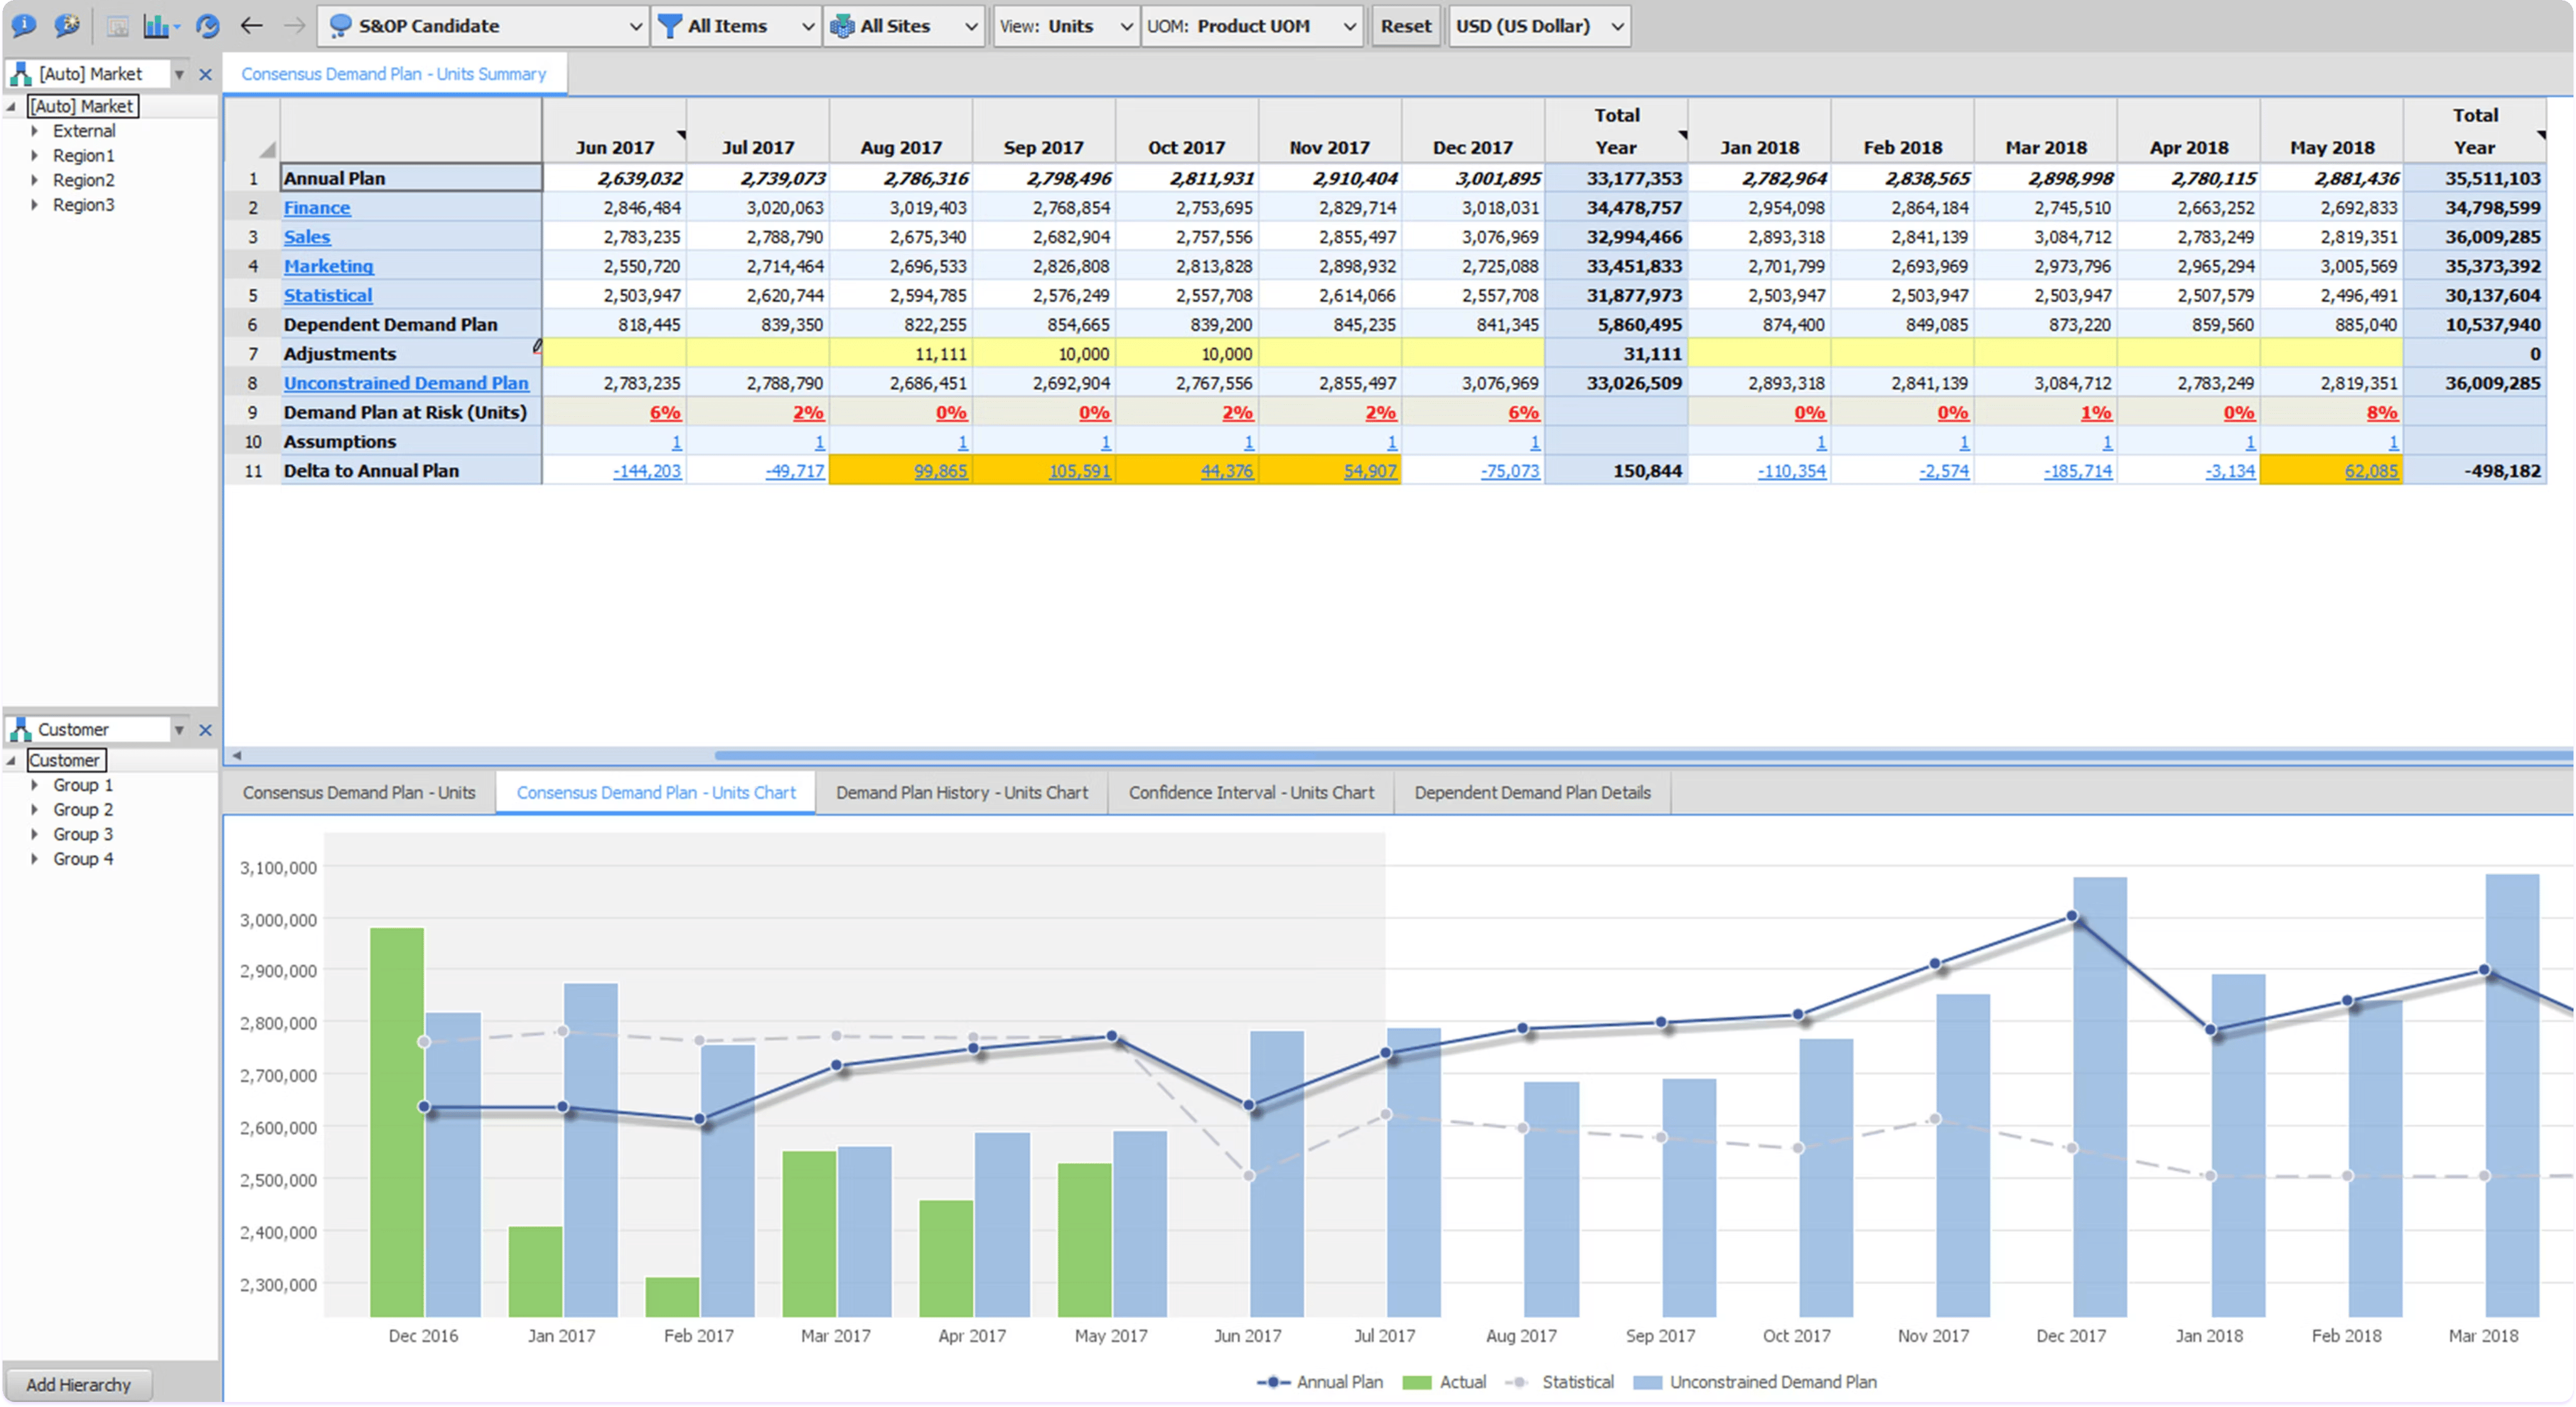
Task: Open the All Sites filter dropdown
Action: tap(903, 26)
